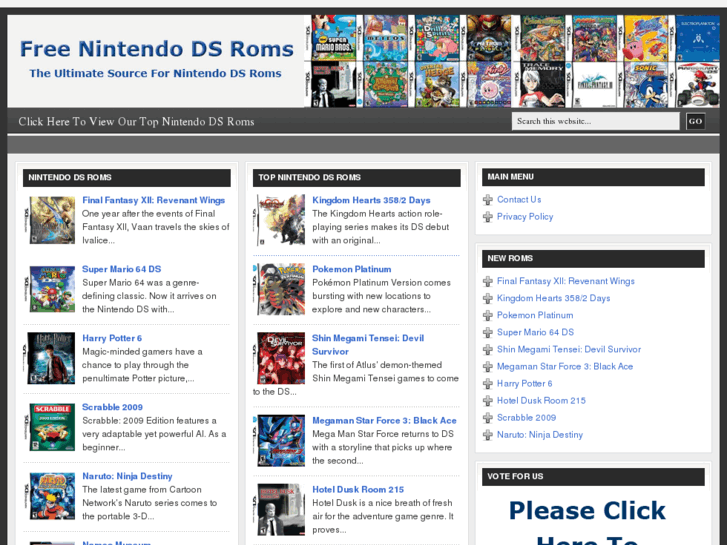This screenshot has height=545, width=727.
Task: Open Pokemon Platinum title in Top Roms
Action: click(351, 269)
